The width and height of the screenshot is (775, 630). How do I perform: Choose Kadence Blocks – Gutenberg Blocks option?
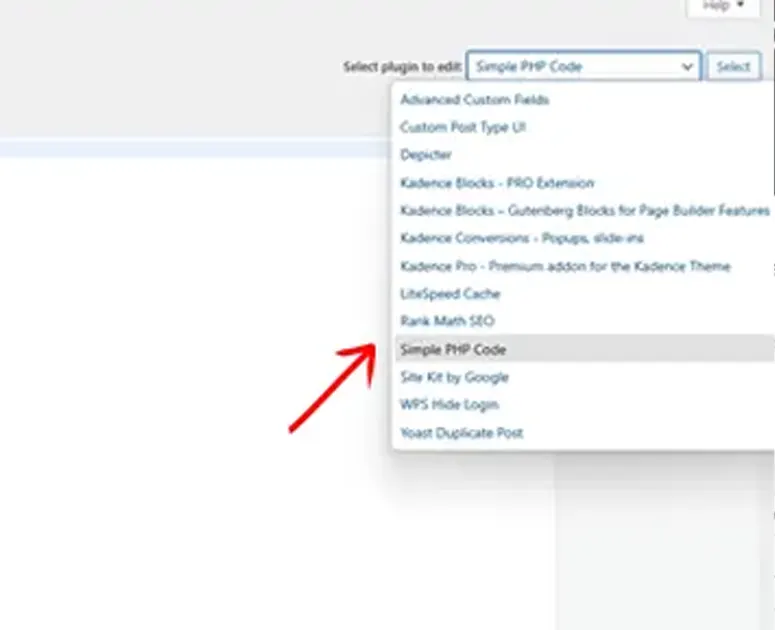click(584, 211)
